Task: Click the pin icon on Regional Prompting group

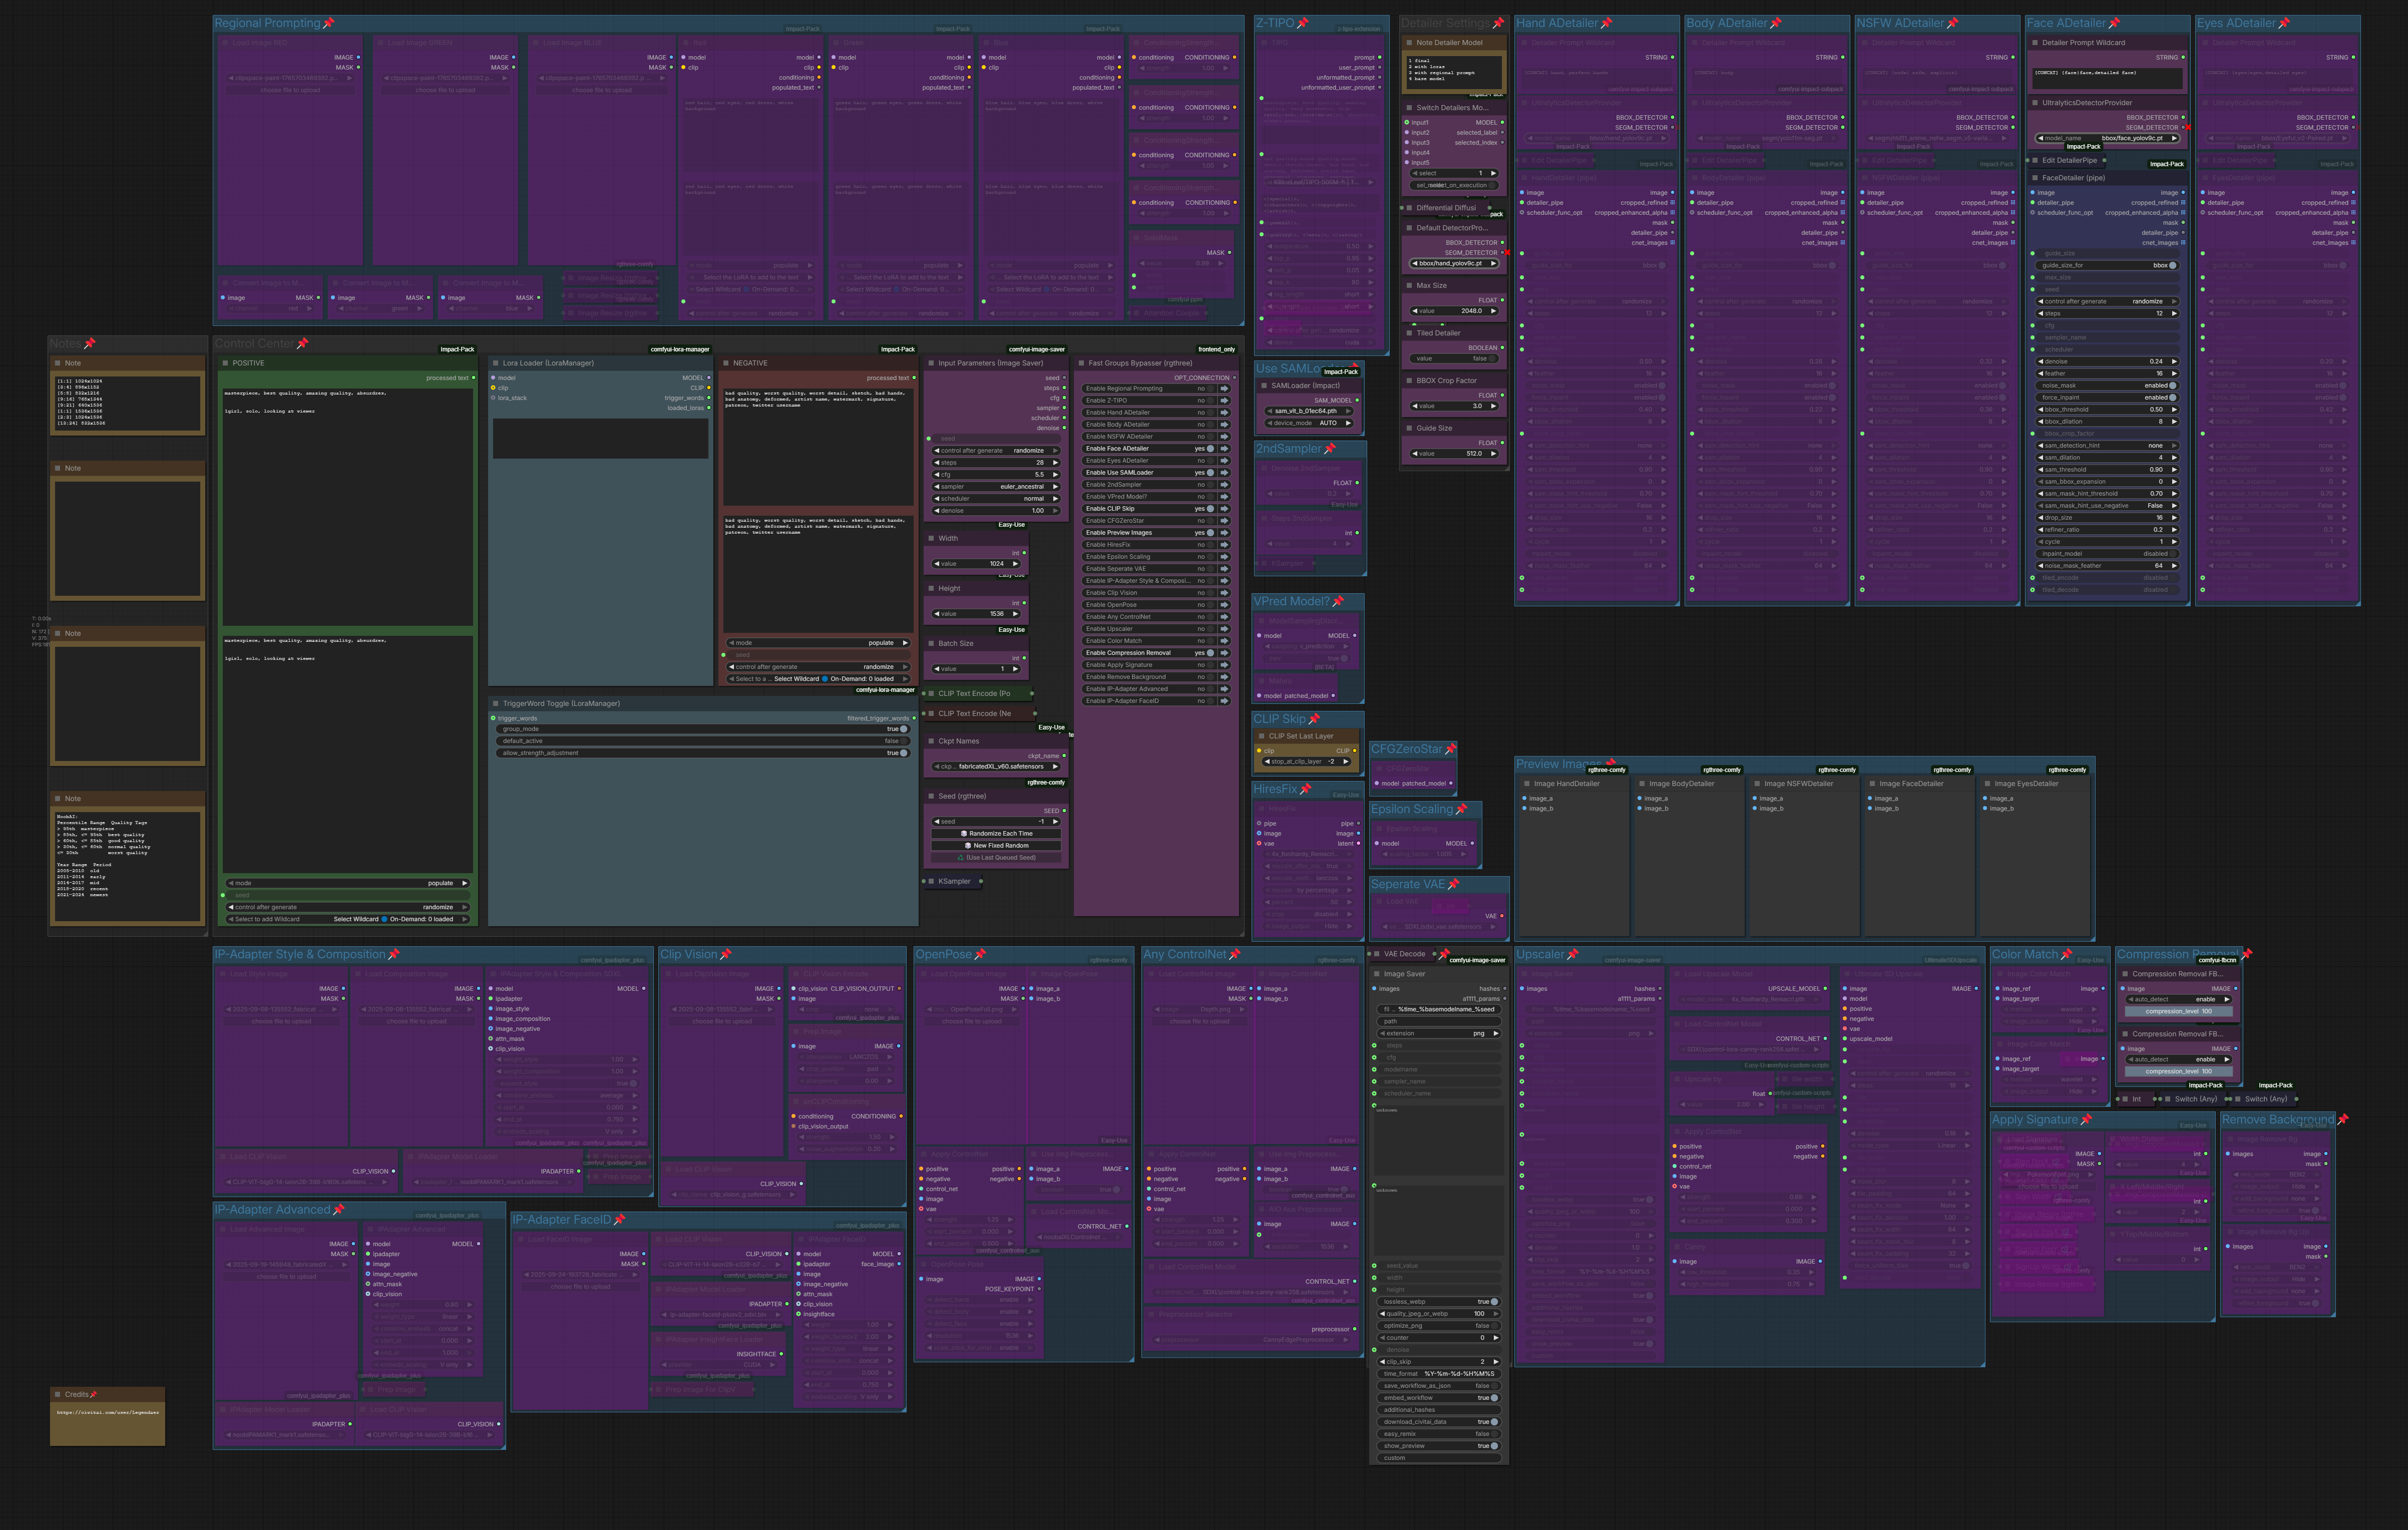Action: point(328,23)
